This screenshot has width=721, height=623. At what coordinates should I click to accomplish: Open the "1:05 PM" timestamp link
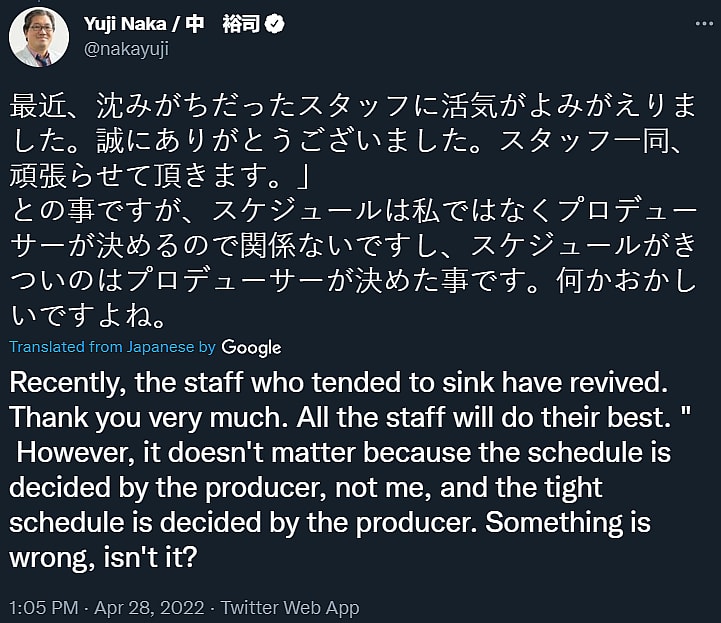click(41, 607)
